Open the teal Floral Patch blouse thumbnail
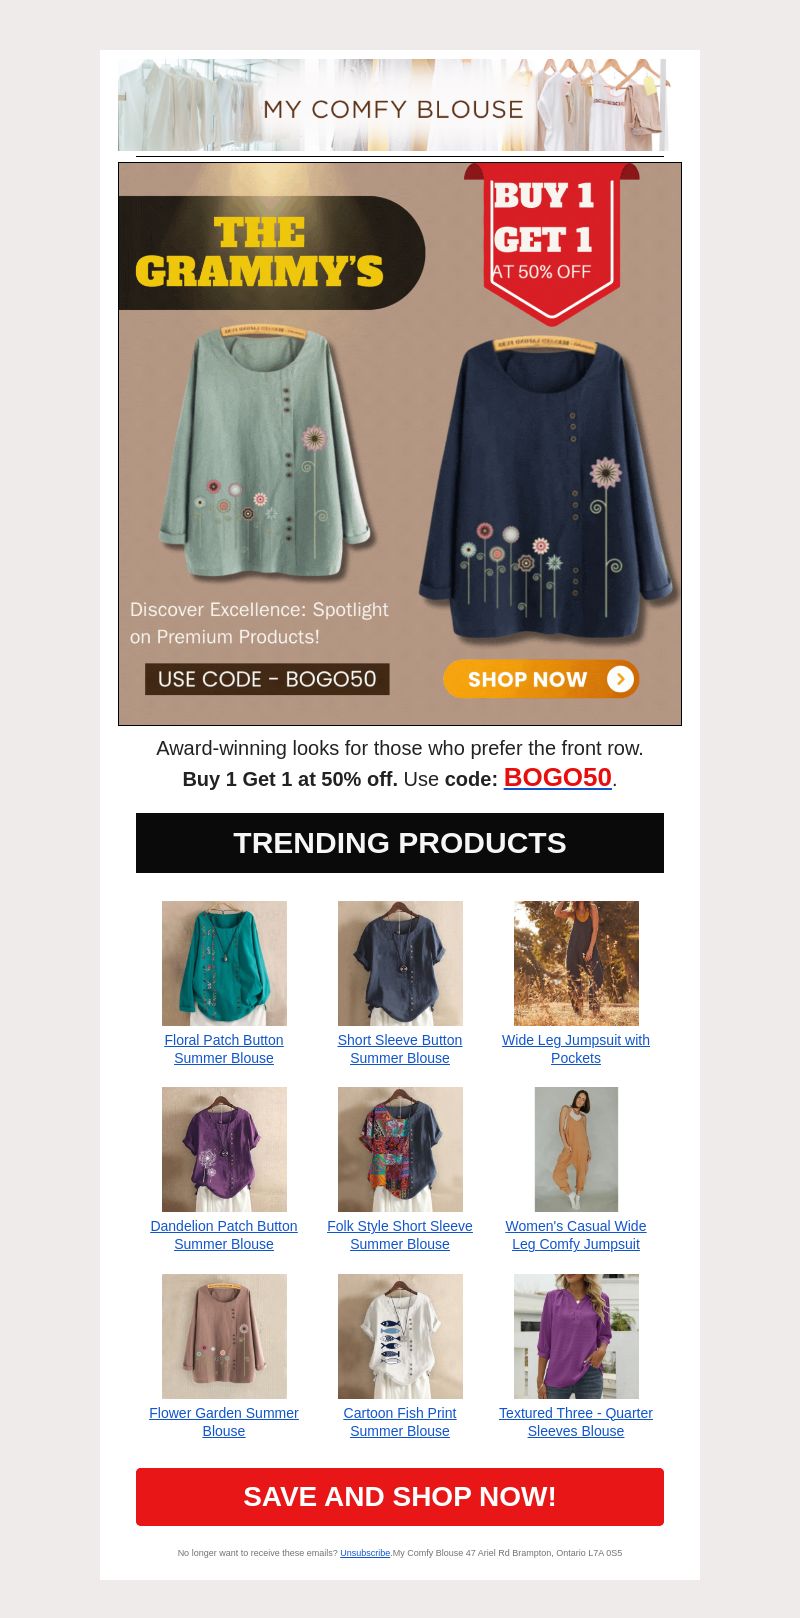Viewport: 800px width, 1618px height. tap(224, 963)
